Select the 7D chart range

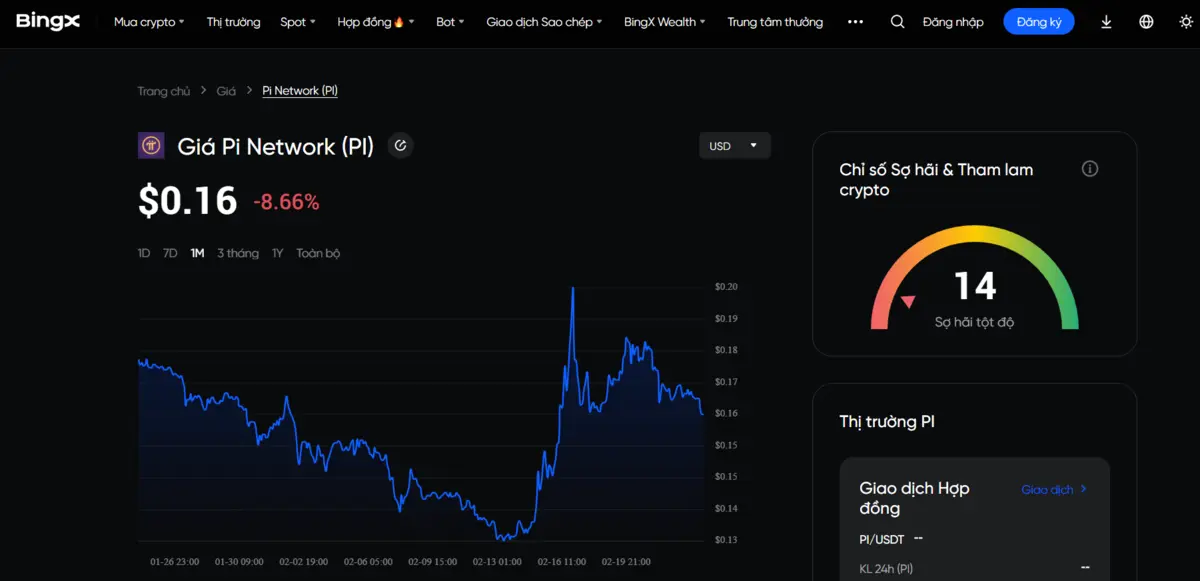coord(170,253)
